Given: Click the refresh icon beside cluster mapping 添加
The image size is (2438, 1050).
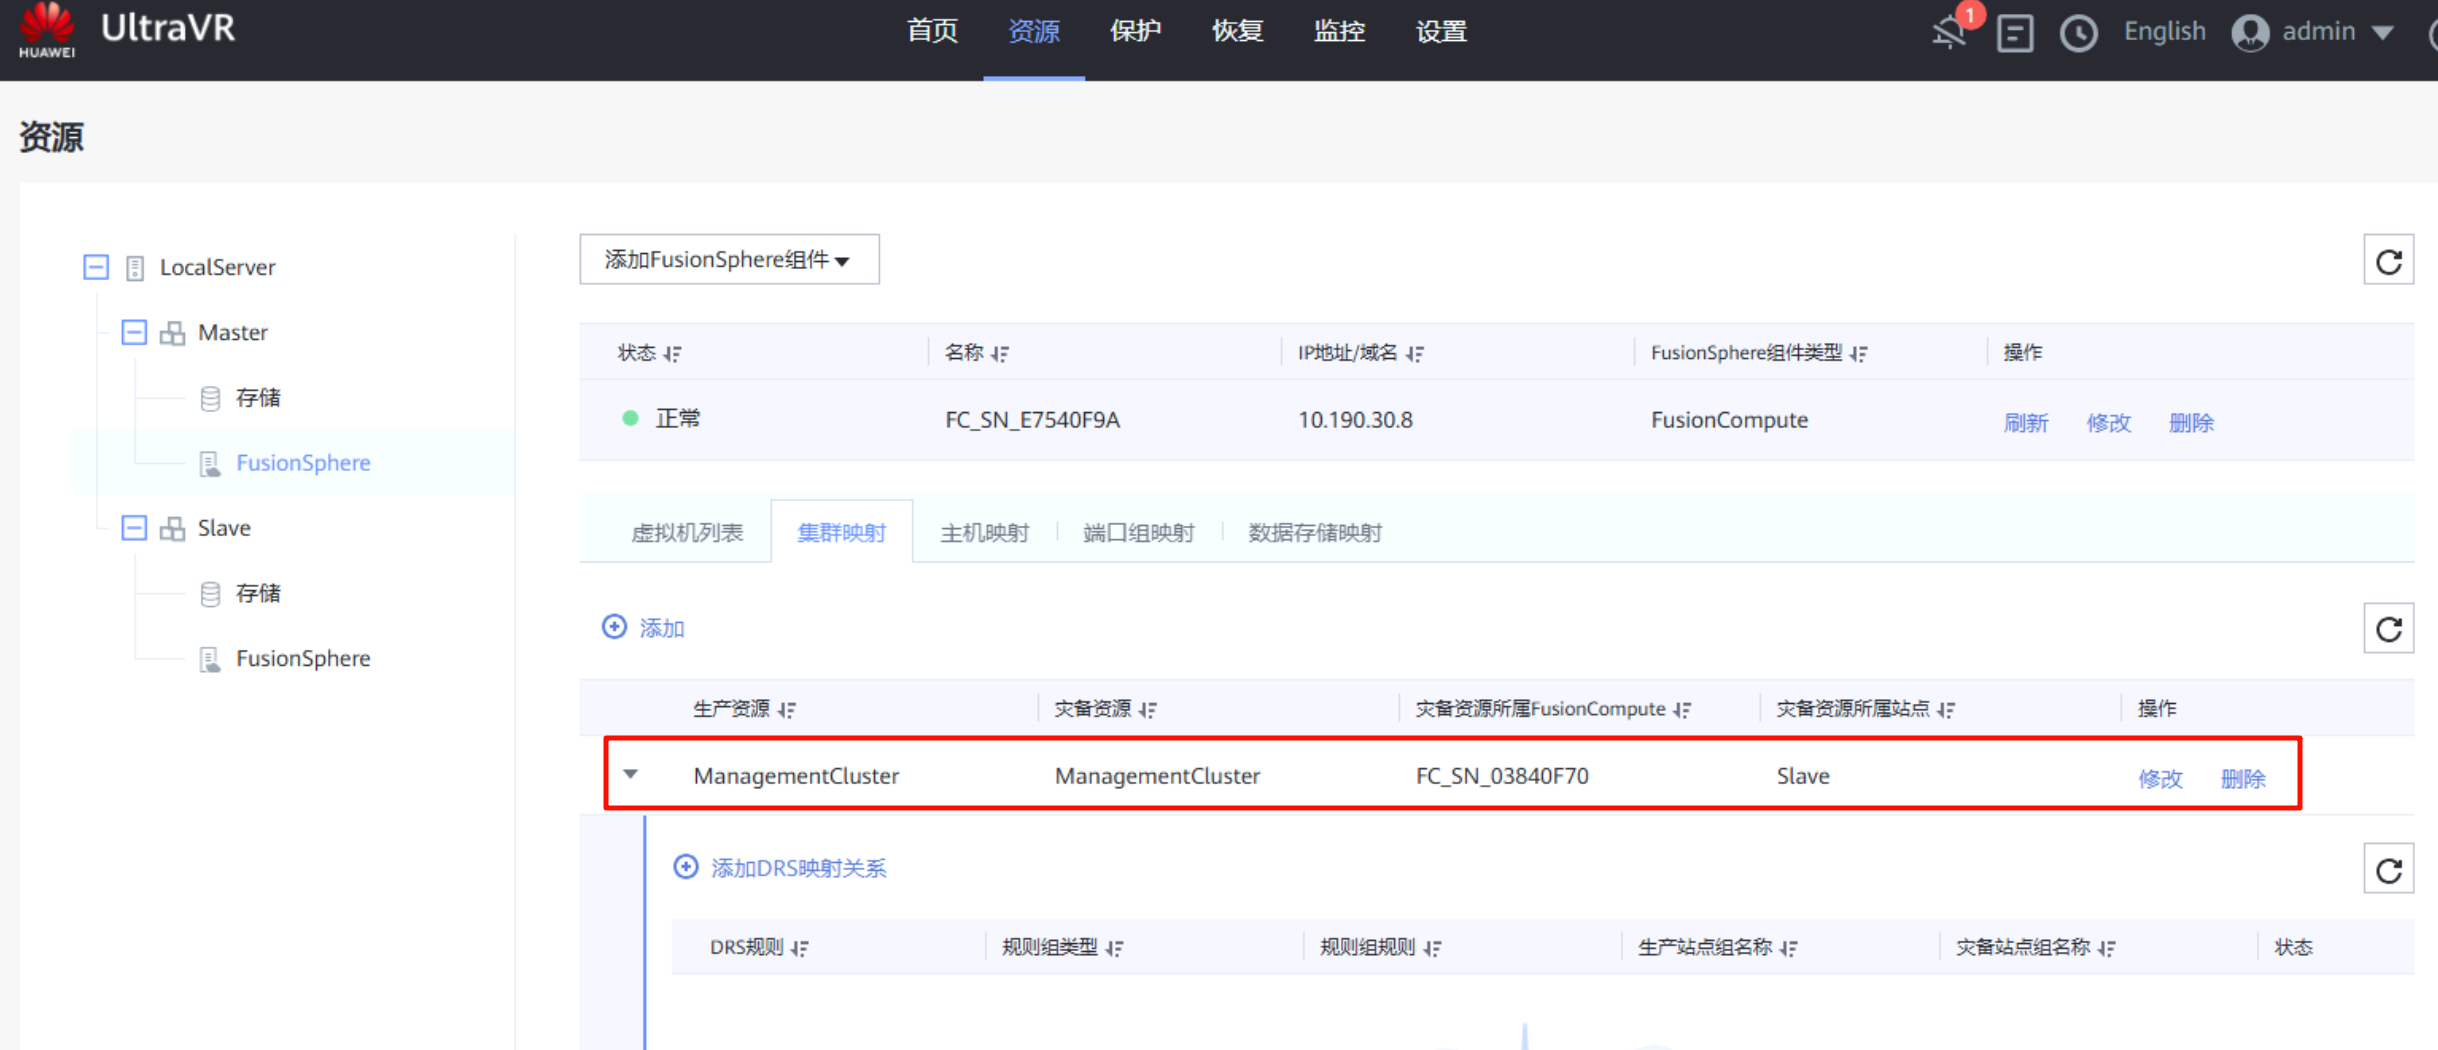Looking at the screenshot, I should (x=2388, y=628).
